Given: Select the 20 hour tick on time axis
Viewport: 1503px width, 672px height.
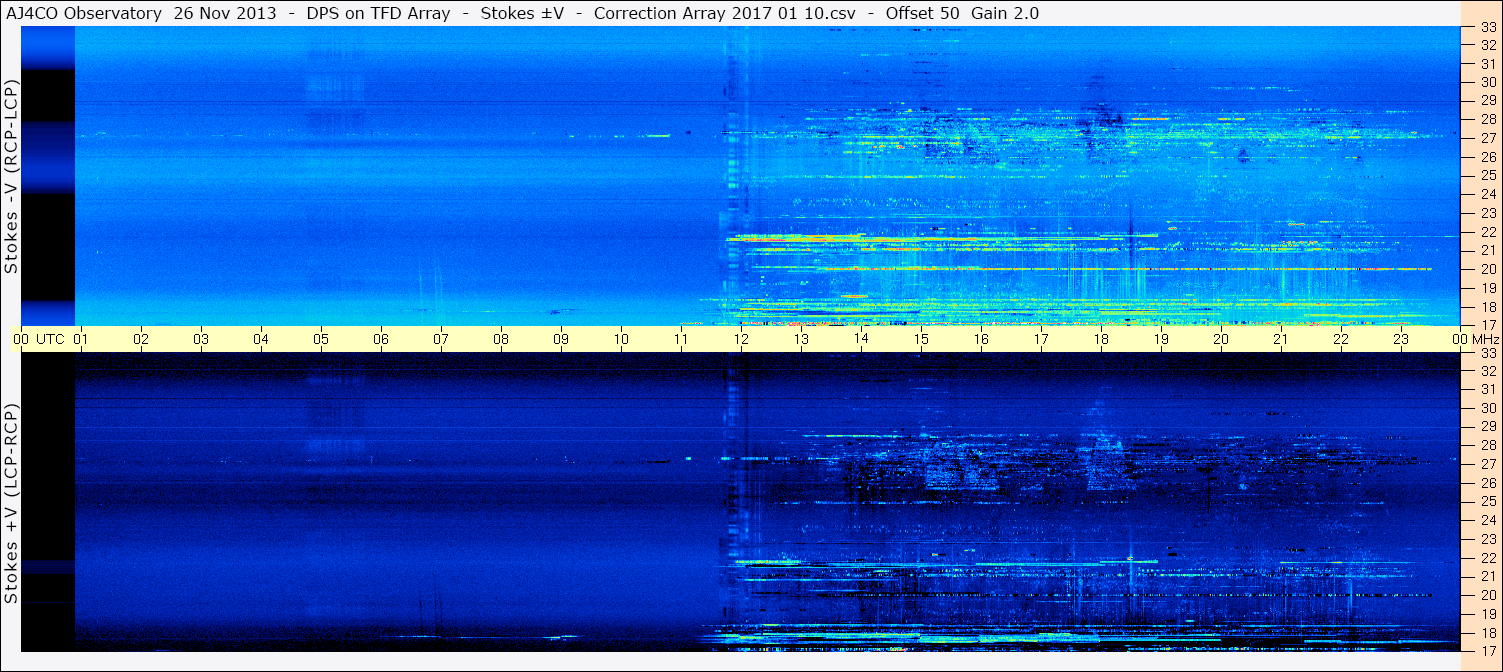Looking at the screenshot, I should click(x=1221, y=340).
